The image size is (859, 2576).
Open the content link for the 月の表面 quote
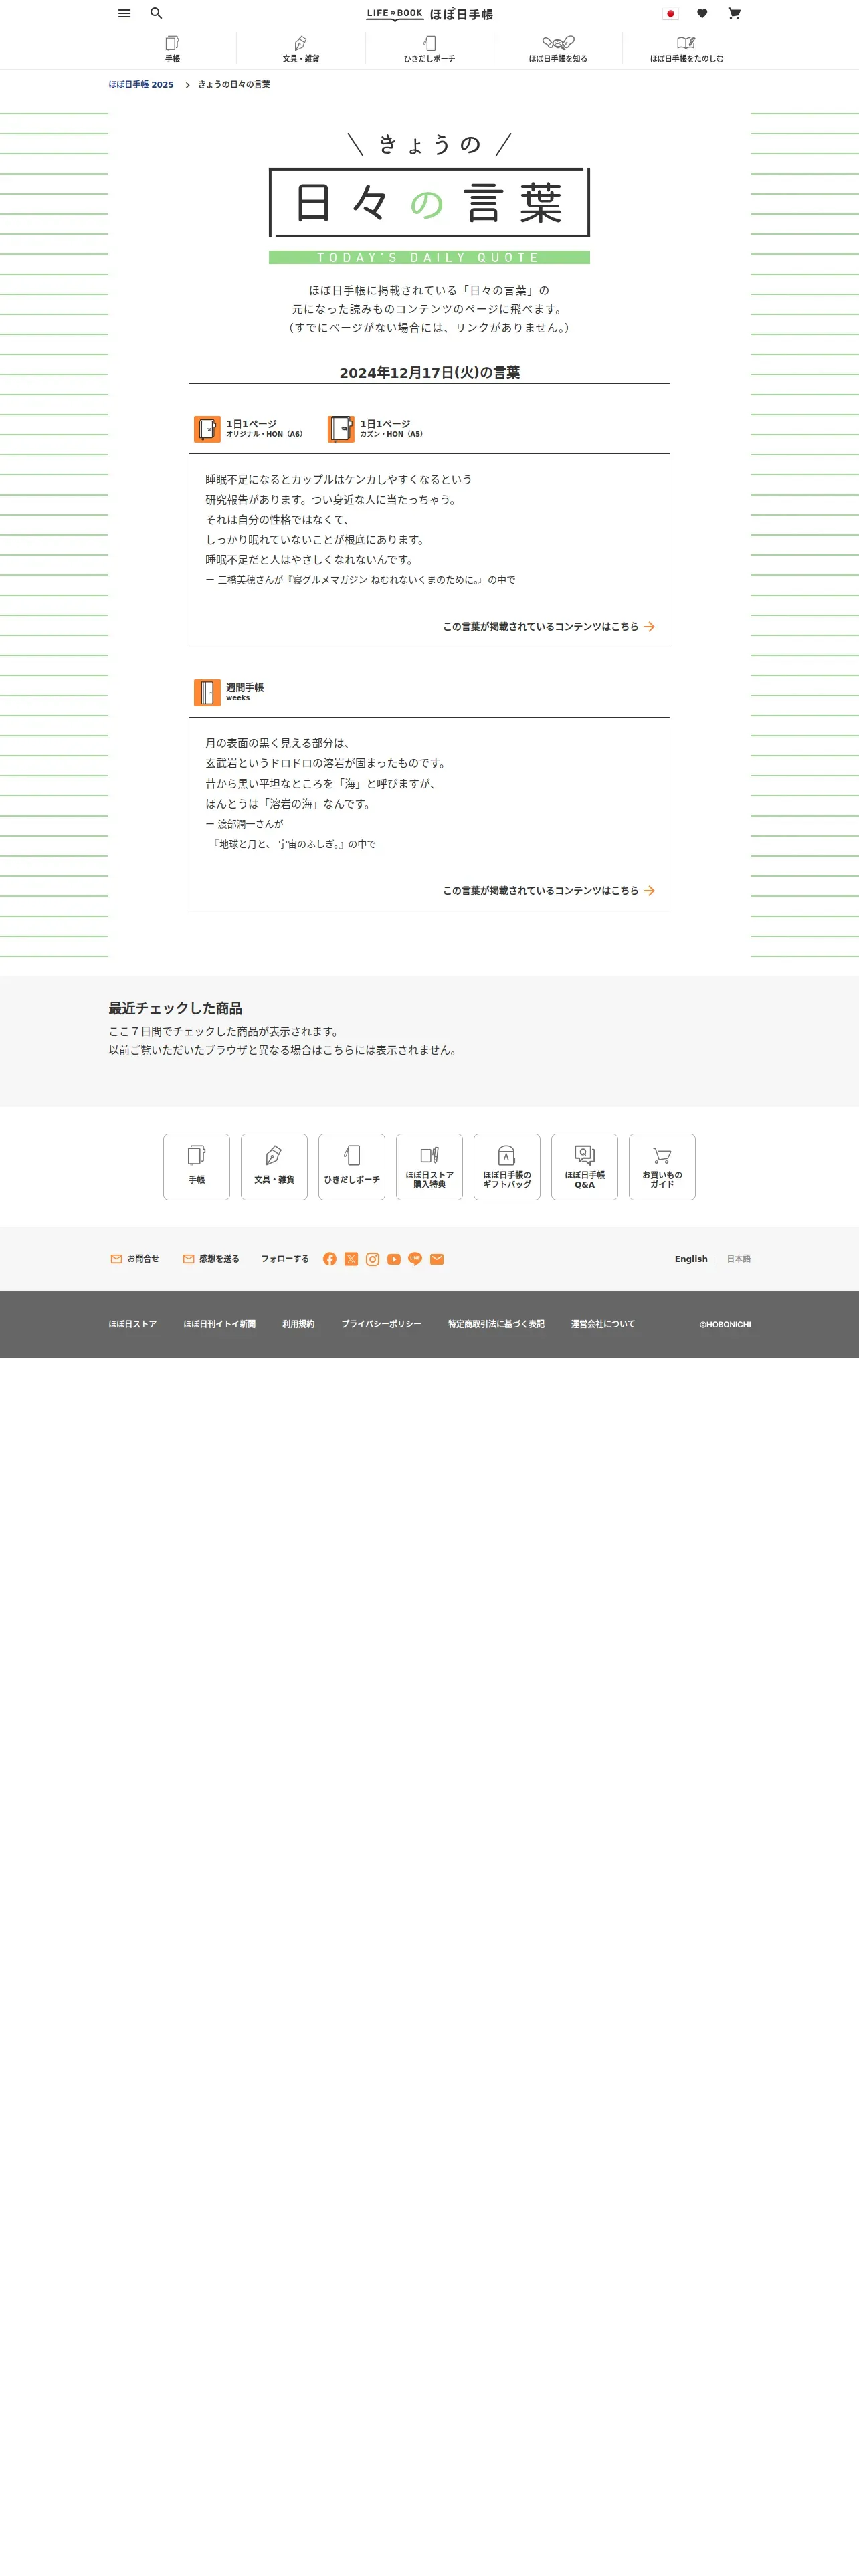point(549,891)
